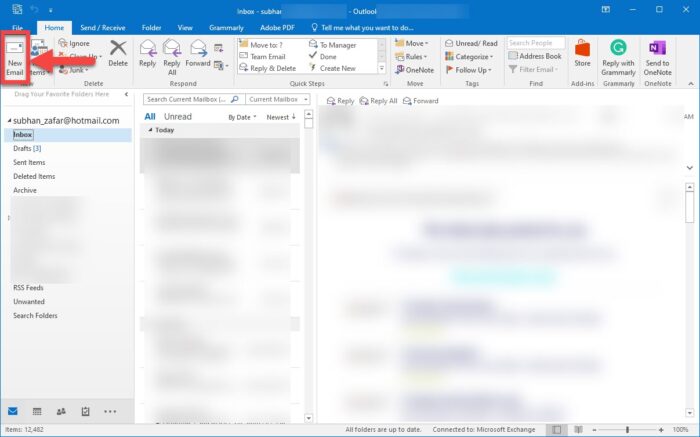Open the Sent Items folder

click(29, 162)
